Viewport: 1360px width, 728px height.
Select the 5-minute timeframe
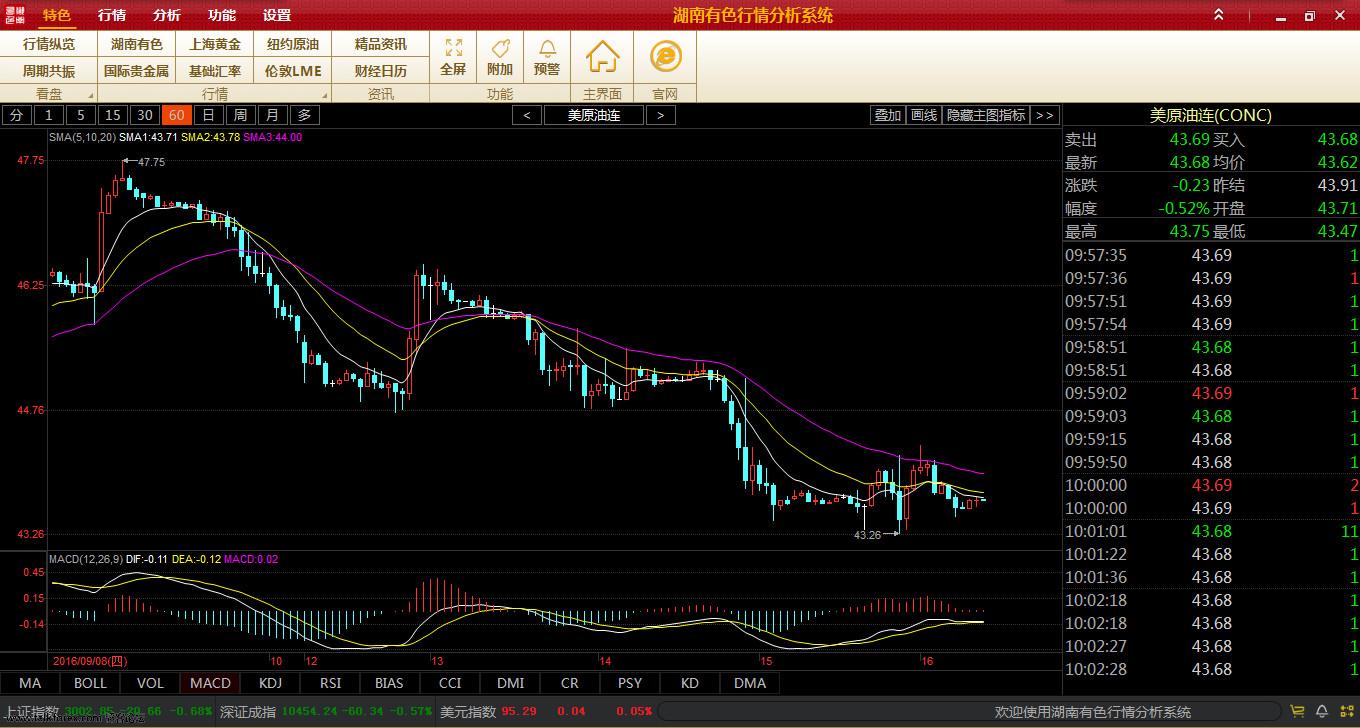point(81,115)
